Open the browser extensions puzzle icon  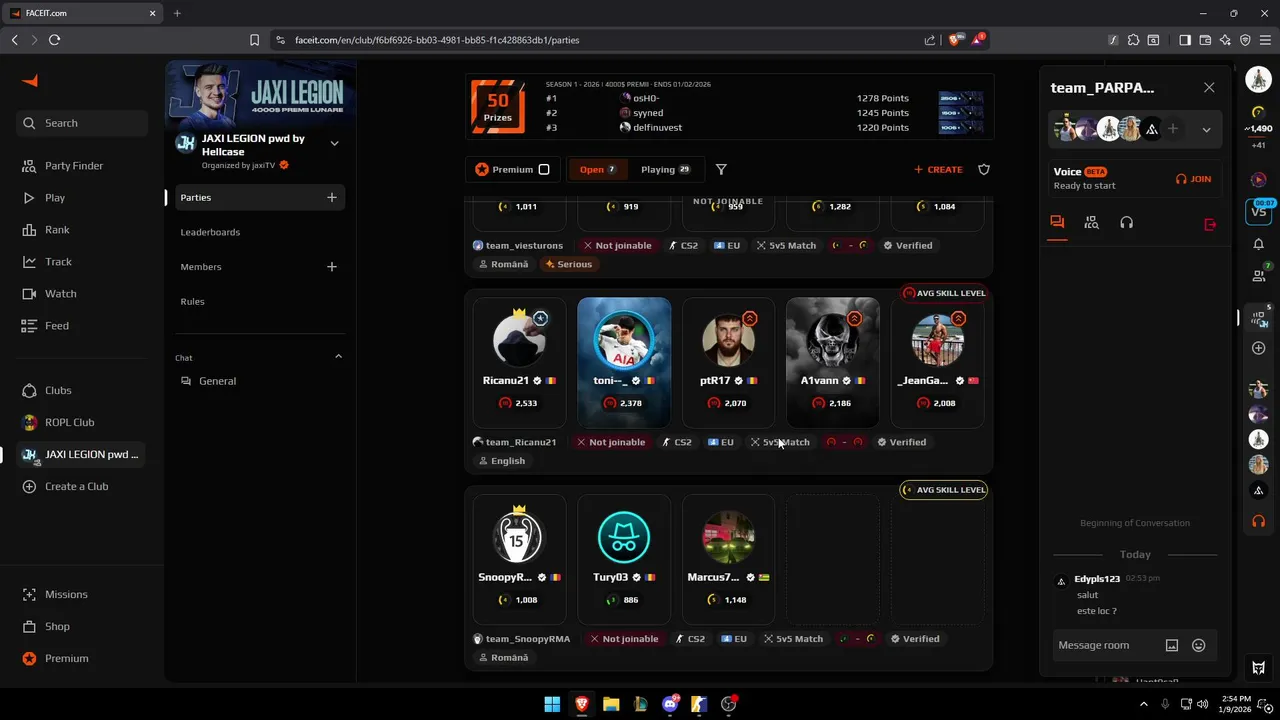click(1133, 40)
